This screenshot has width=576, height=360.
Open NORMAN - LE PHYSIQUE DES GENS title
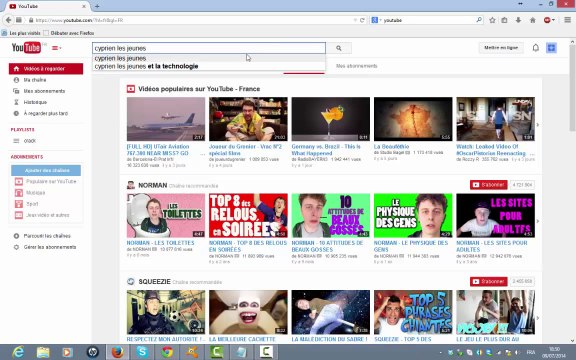click(411, 246)
